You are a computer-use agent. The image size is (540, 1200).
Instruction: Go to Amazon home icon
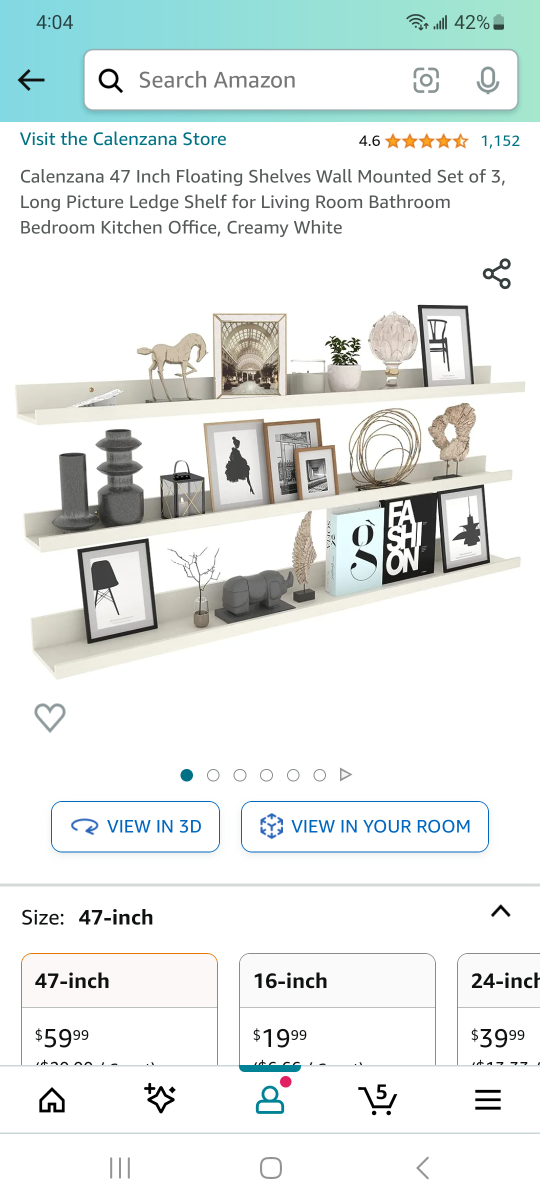[52, 1100]
